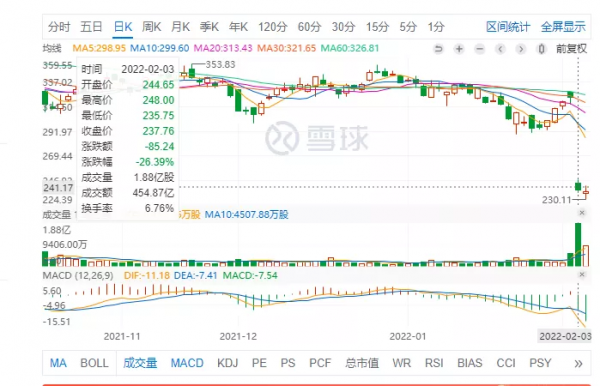Open 区间统计 range statistics
This screenshot has height=386, width=600.
click(508, 27)
